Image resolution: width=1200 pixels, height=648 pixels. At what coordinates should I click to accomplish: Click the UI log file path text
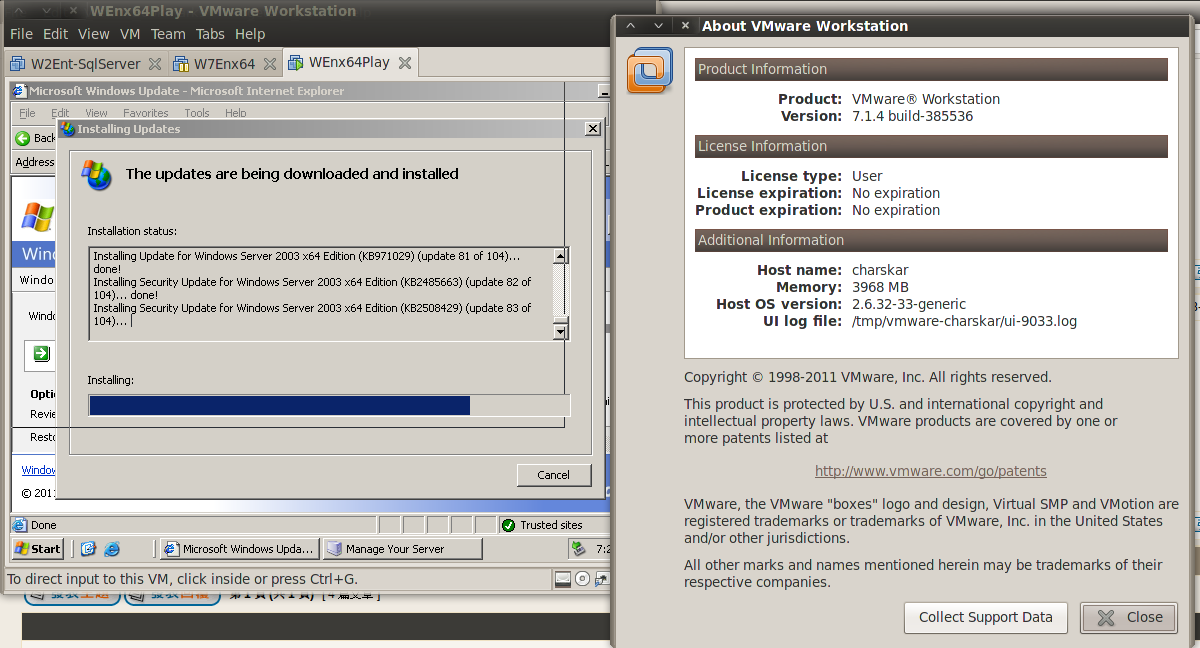pyautogui.click(x=964, y=321)
